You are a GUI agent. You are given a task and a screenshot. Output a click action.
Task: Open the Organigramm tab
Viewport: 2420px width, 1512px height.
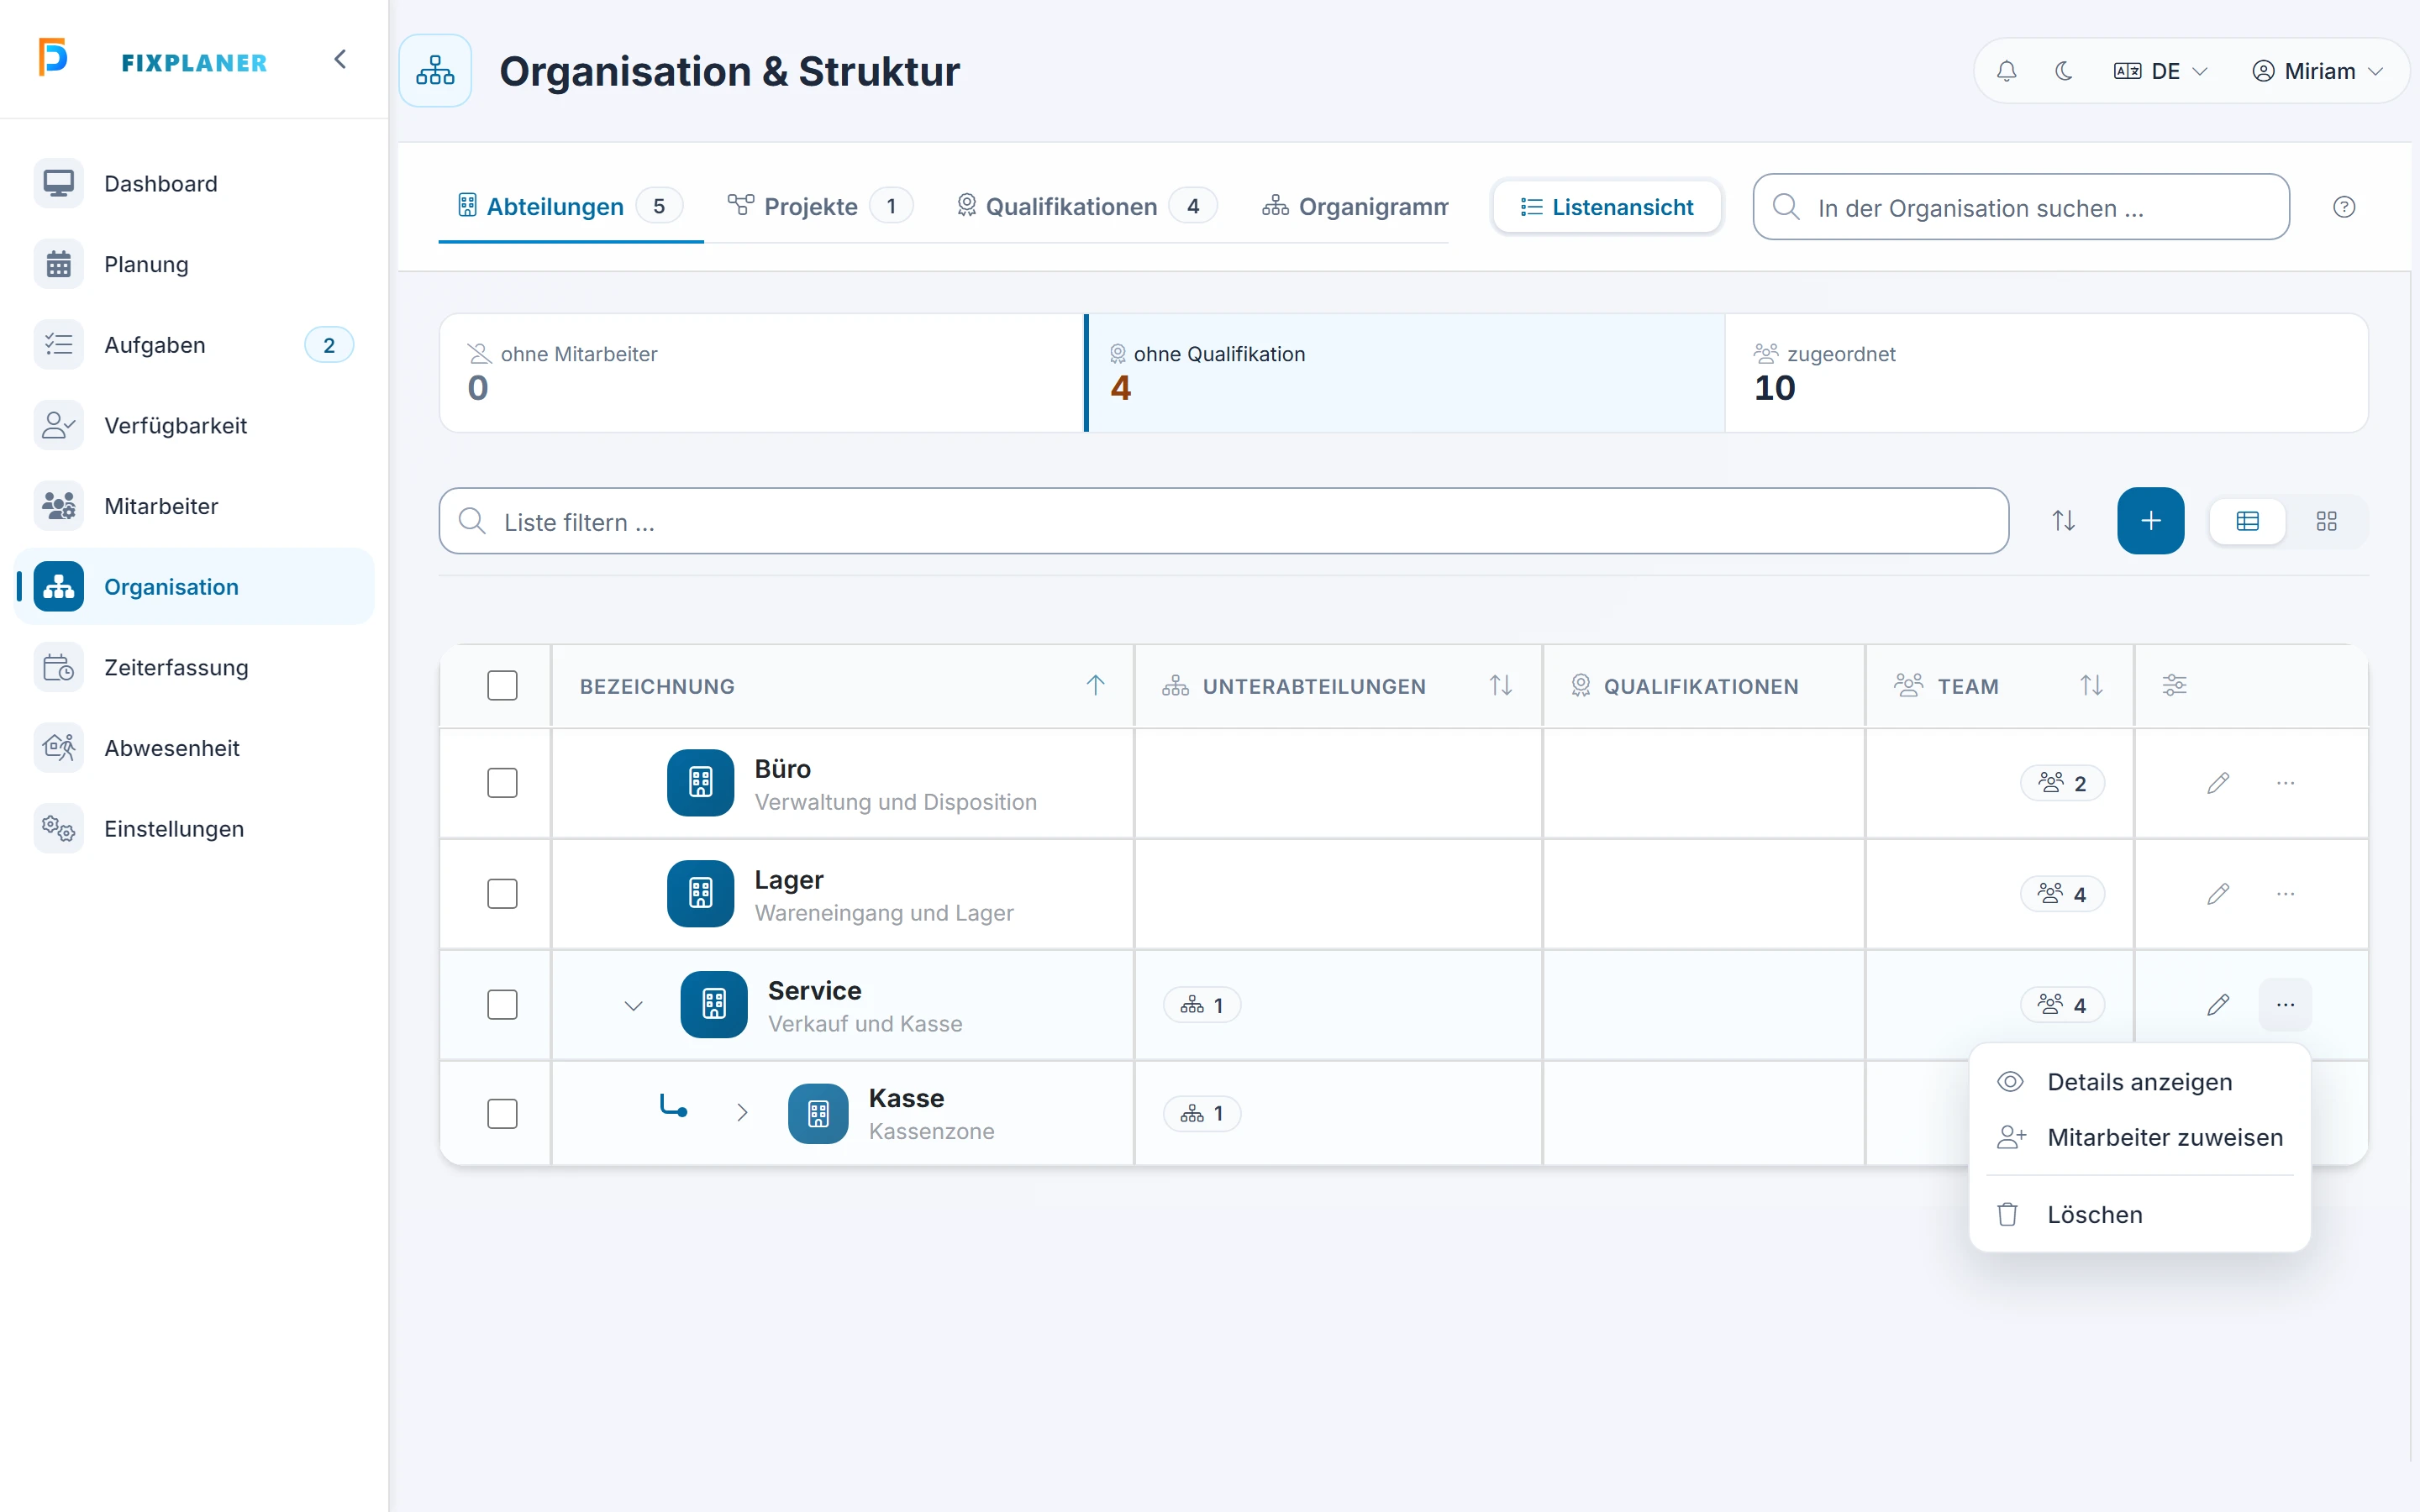pyautogui.click(x=1354, y=207)
